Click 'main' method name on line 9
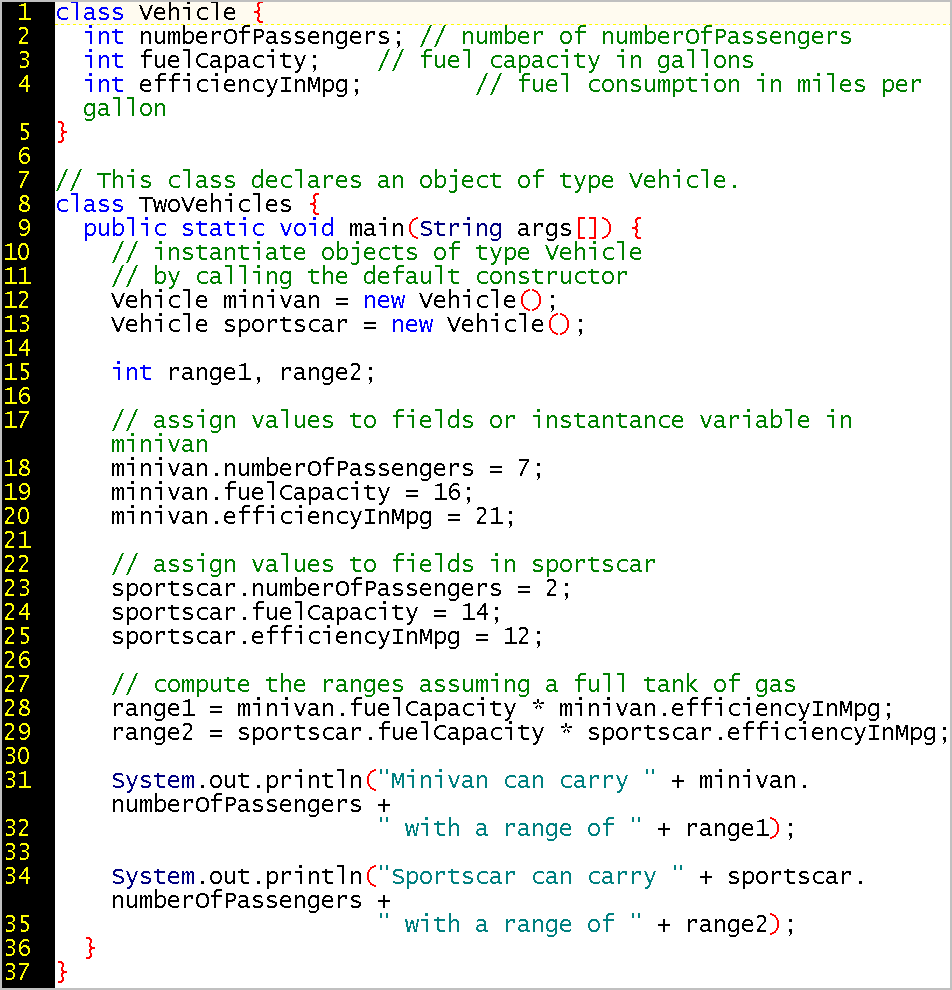This screenshot has width=952, height=990. point(377,228)
